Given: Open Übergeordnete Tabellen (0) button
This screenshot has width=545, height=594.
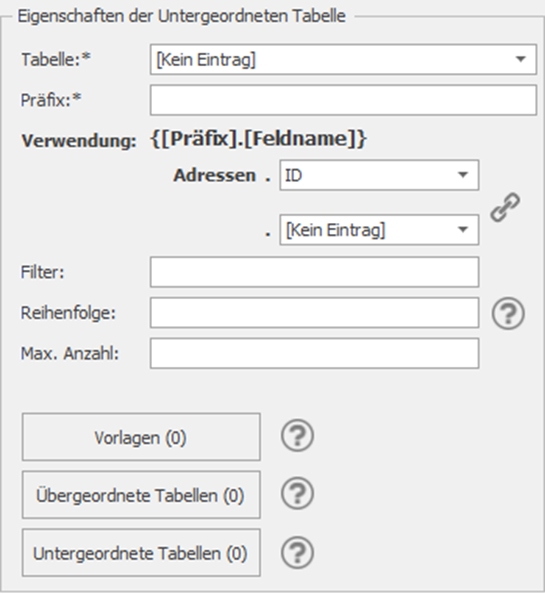Looking at the screenshot, I should point(141,495).
